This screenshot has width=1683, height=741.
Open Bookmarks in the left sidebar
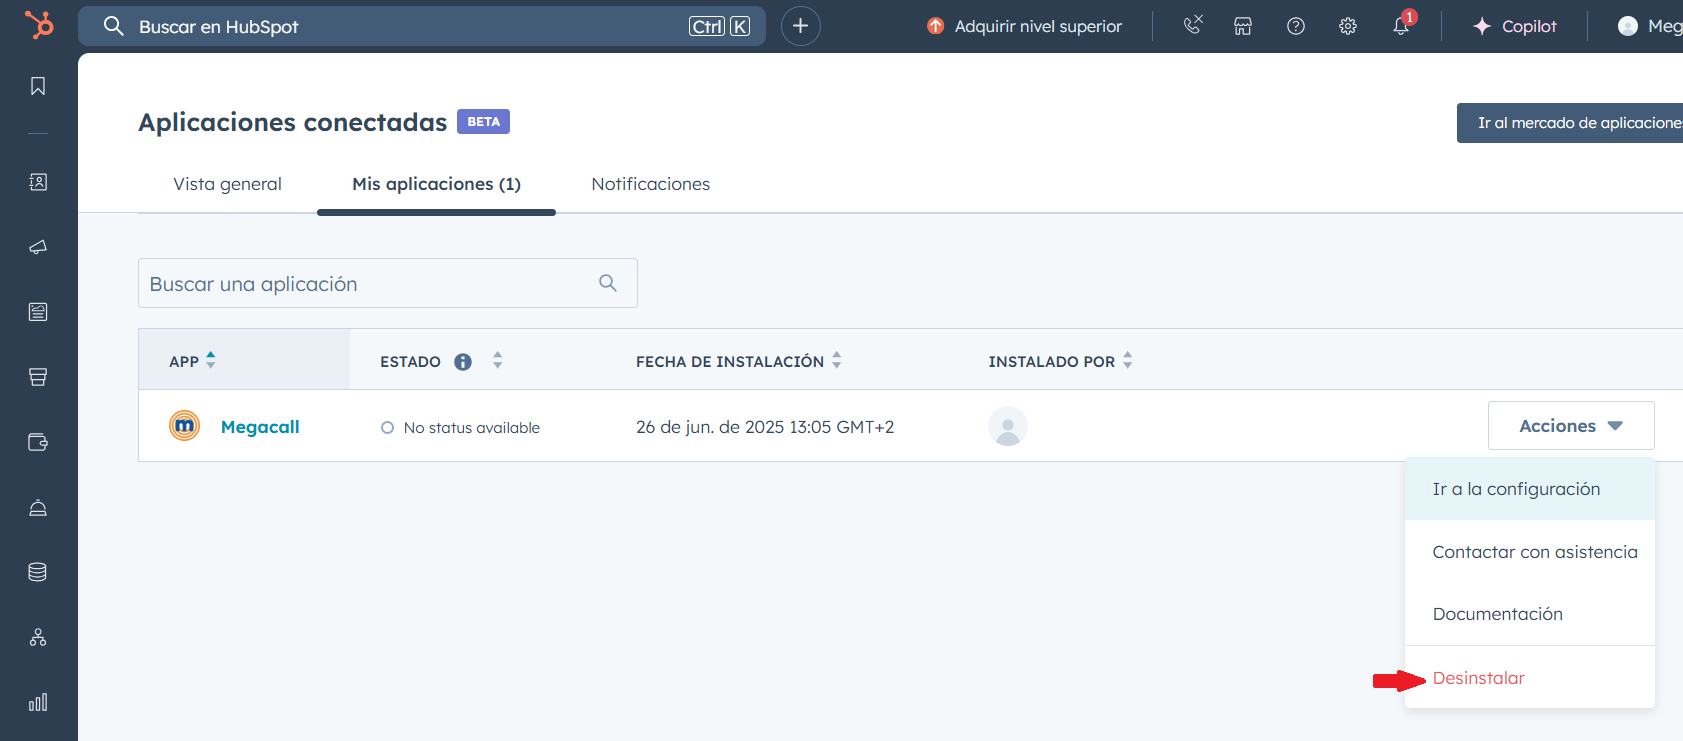click(x=38, y=86)
